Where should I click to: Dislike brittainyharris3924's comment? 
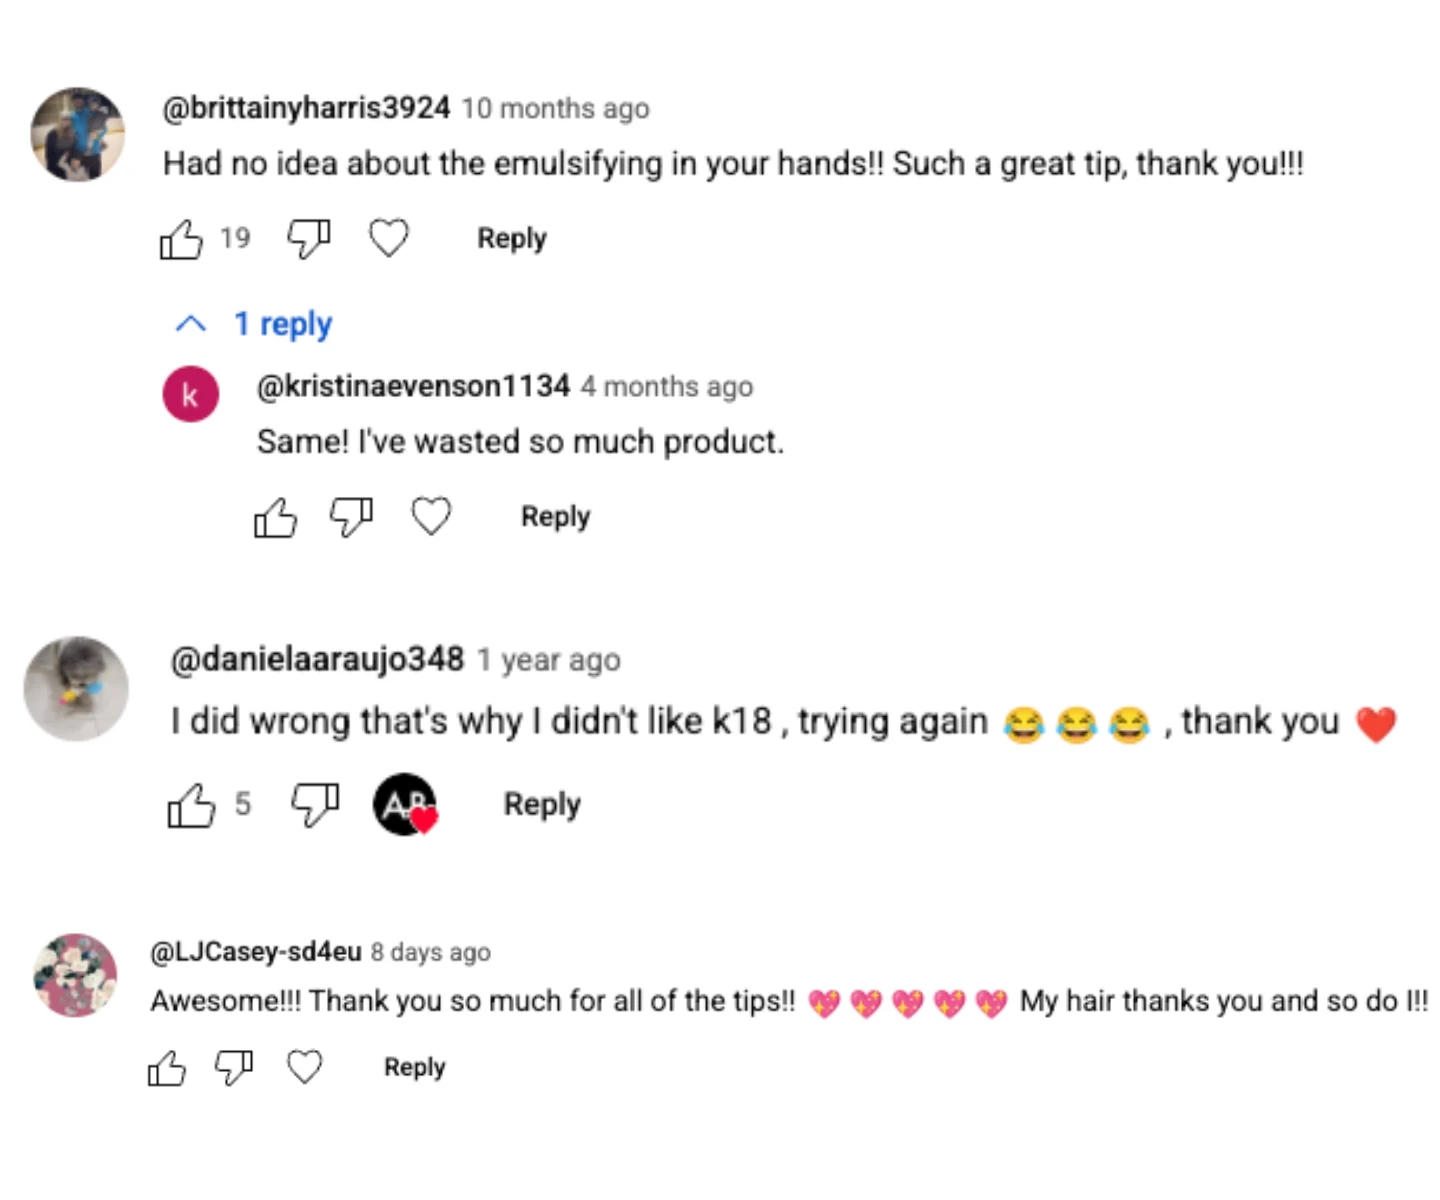309,239
